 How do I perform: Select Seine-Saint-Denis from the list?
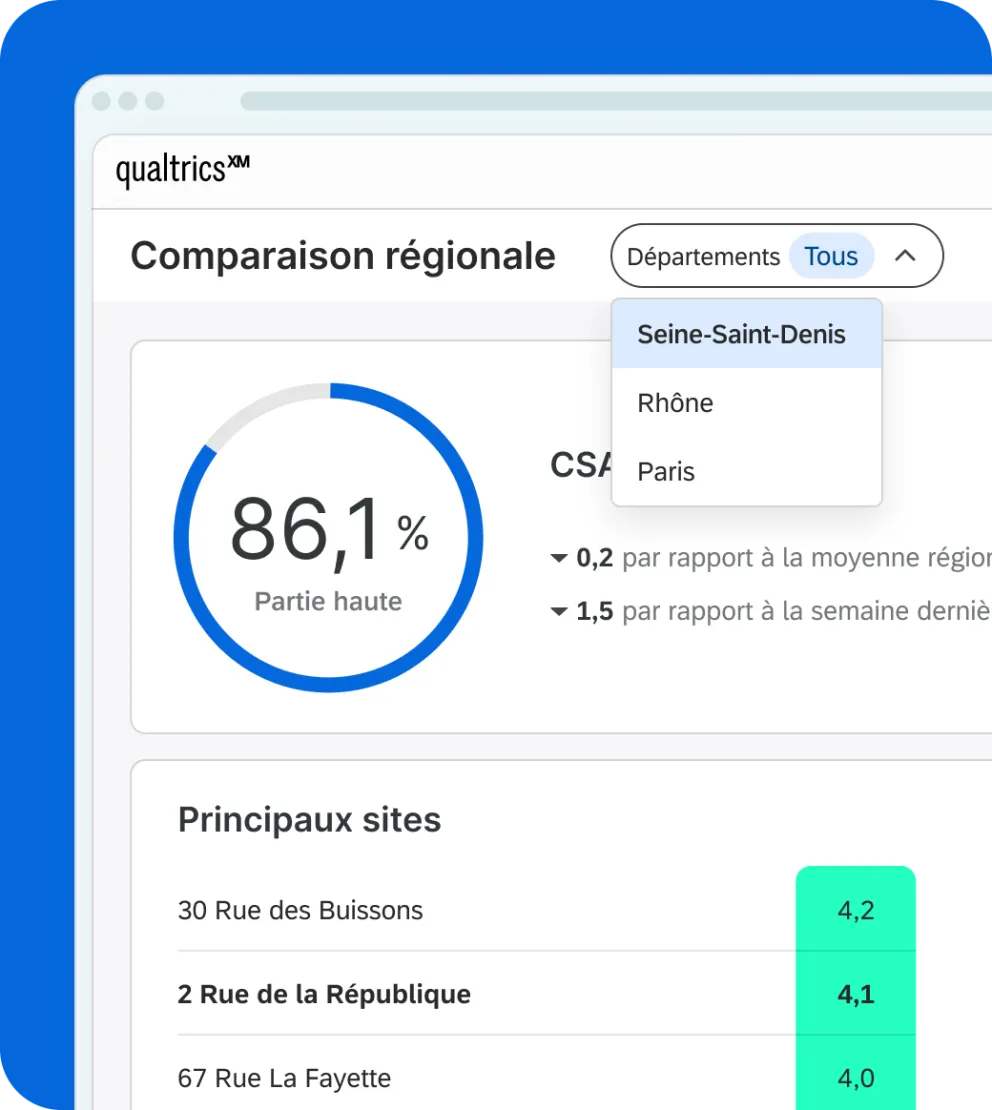(746, 334)
